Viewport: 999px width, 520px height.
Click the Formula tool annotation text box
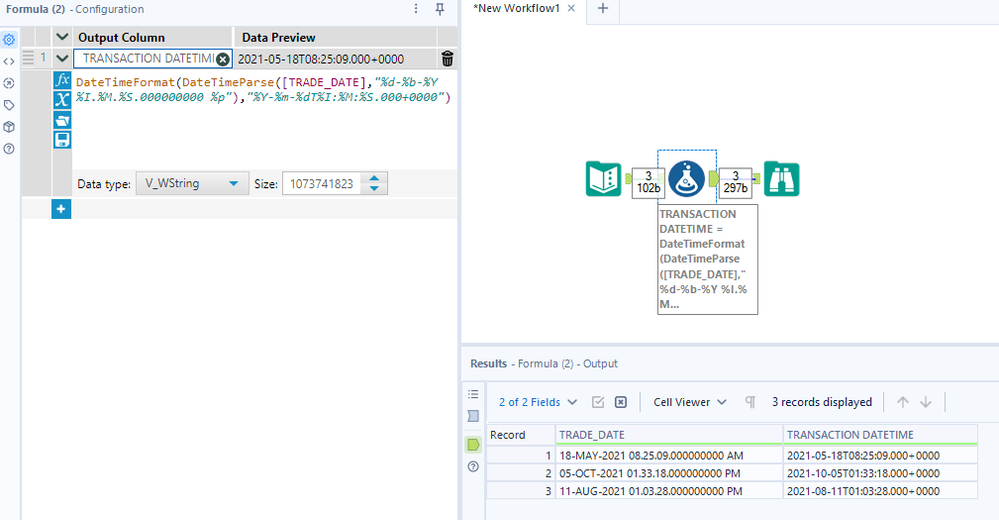tap(707, 259)
